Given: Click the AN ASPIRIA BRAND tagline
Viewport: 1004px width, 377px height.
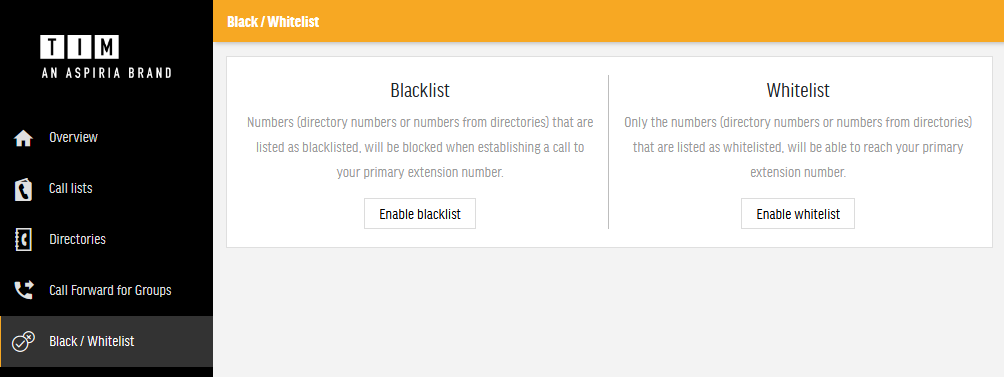Looking at the screenshot, I should (x=106, y=73).
